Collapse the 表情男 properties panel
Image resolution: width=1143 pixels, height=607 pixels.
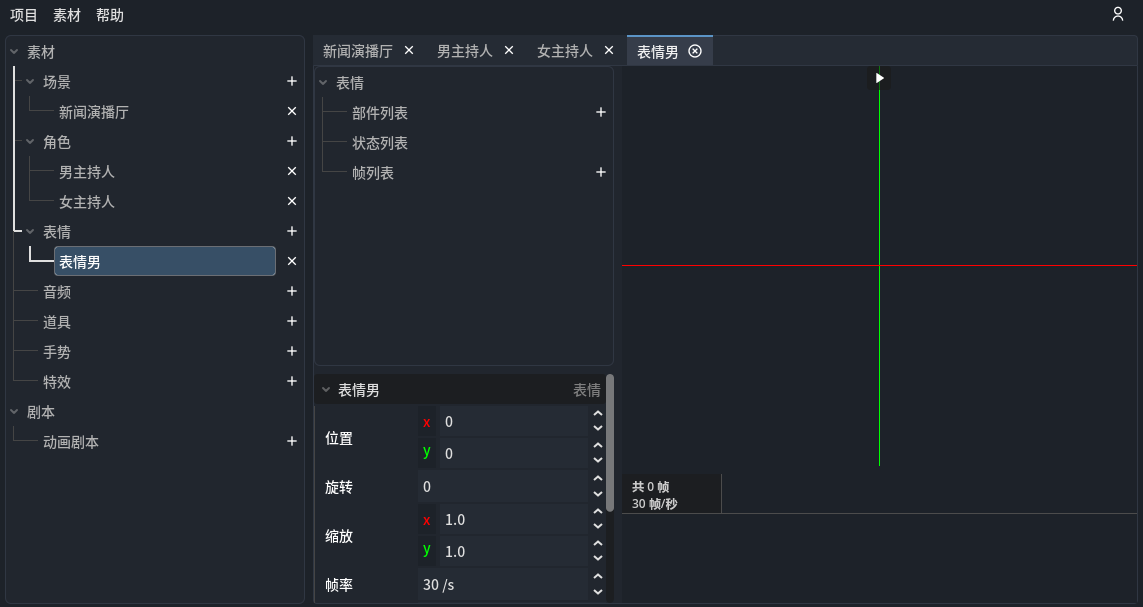(326, 390)
